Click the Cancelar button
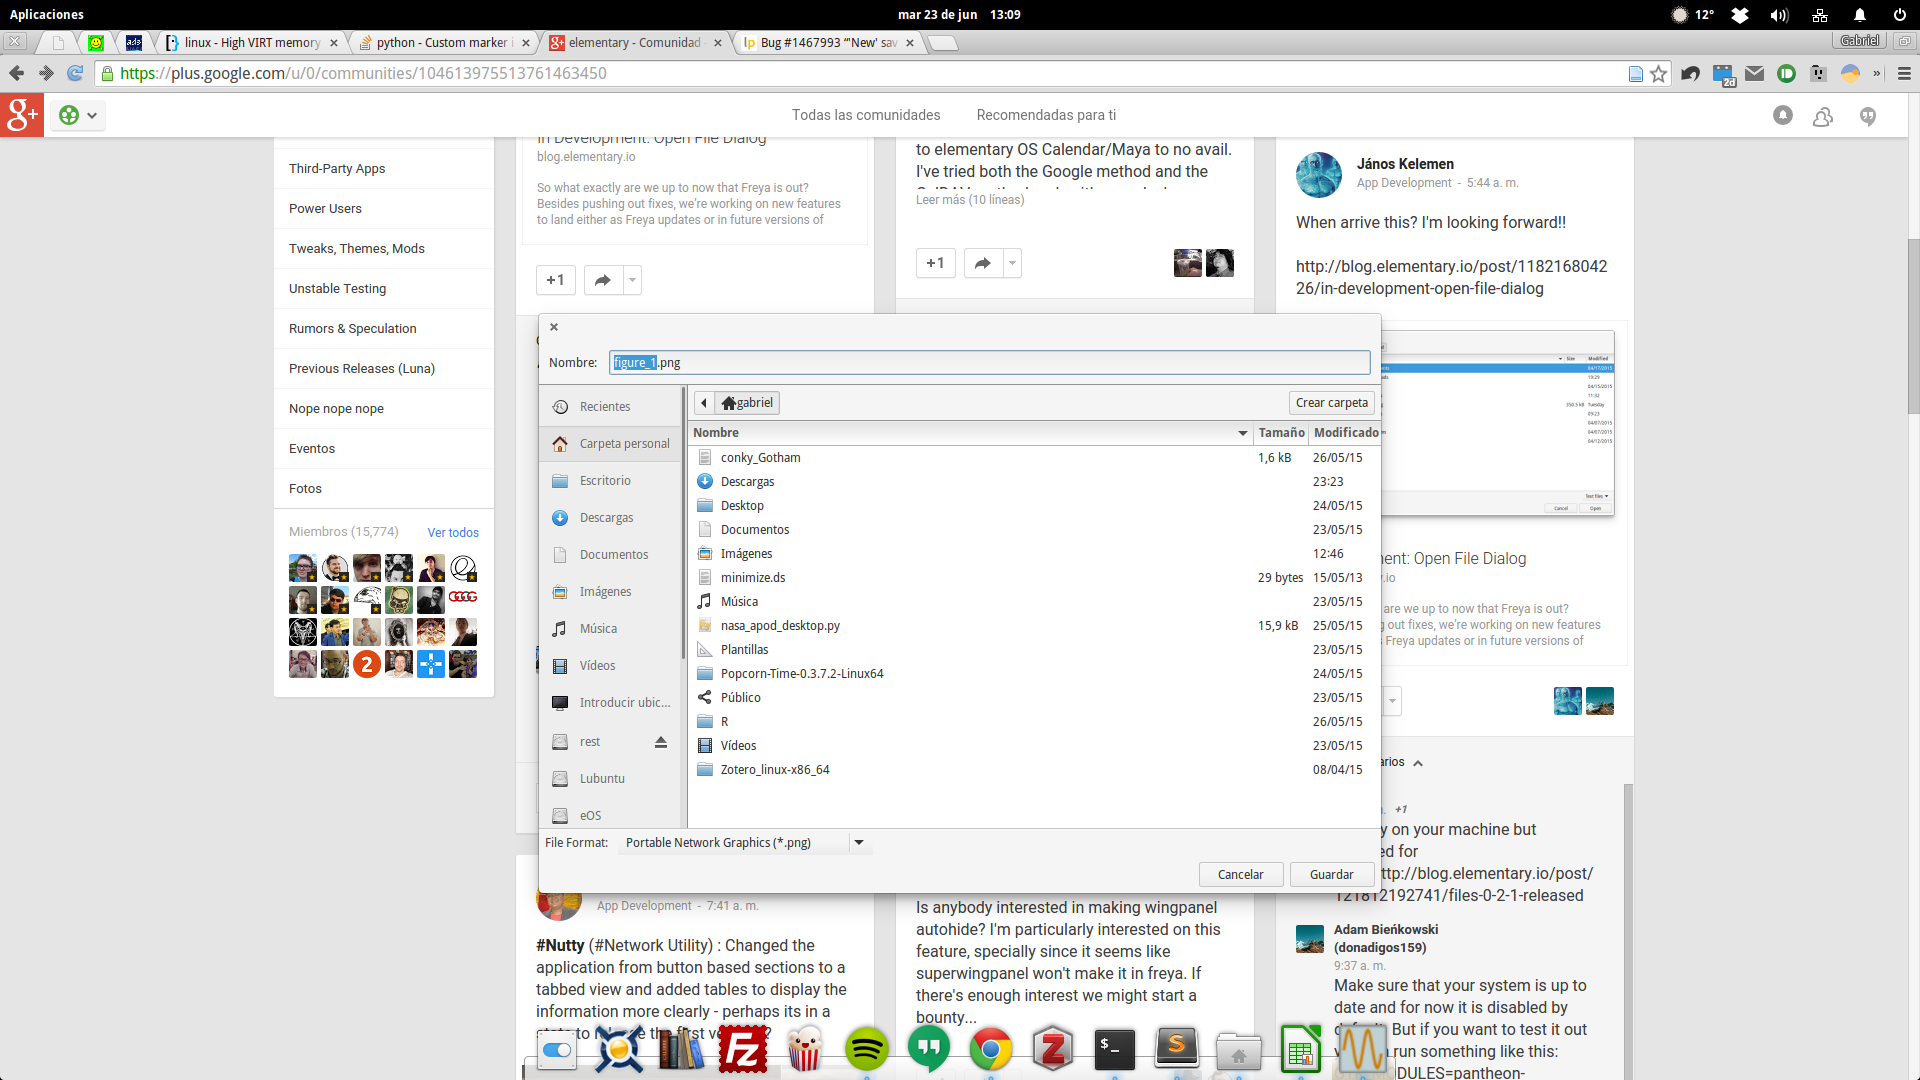The width and height of the screenshot is (1920, 1080). tap(1240, 874)
